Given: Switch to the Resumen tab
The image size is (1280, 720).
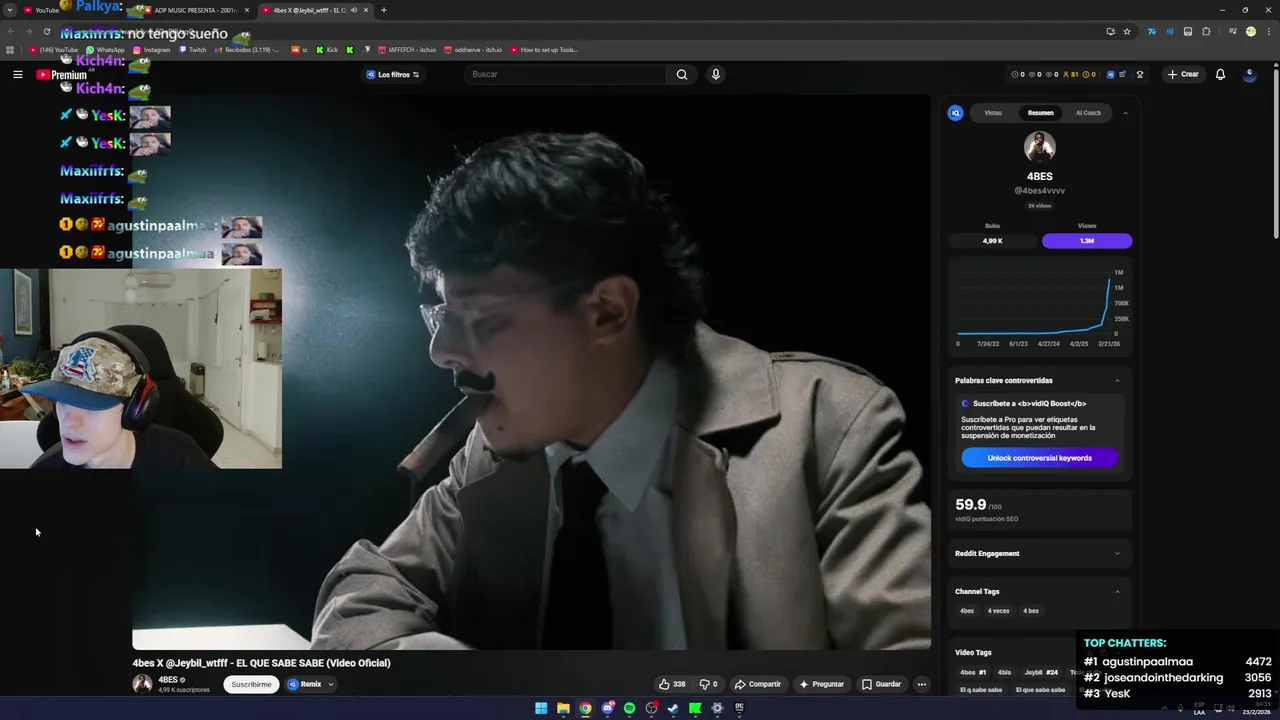Looking at the screenshot, I should (x=1040, y=113).
